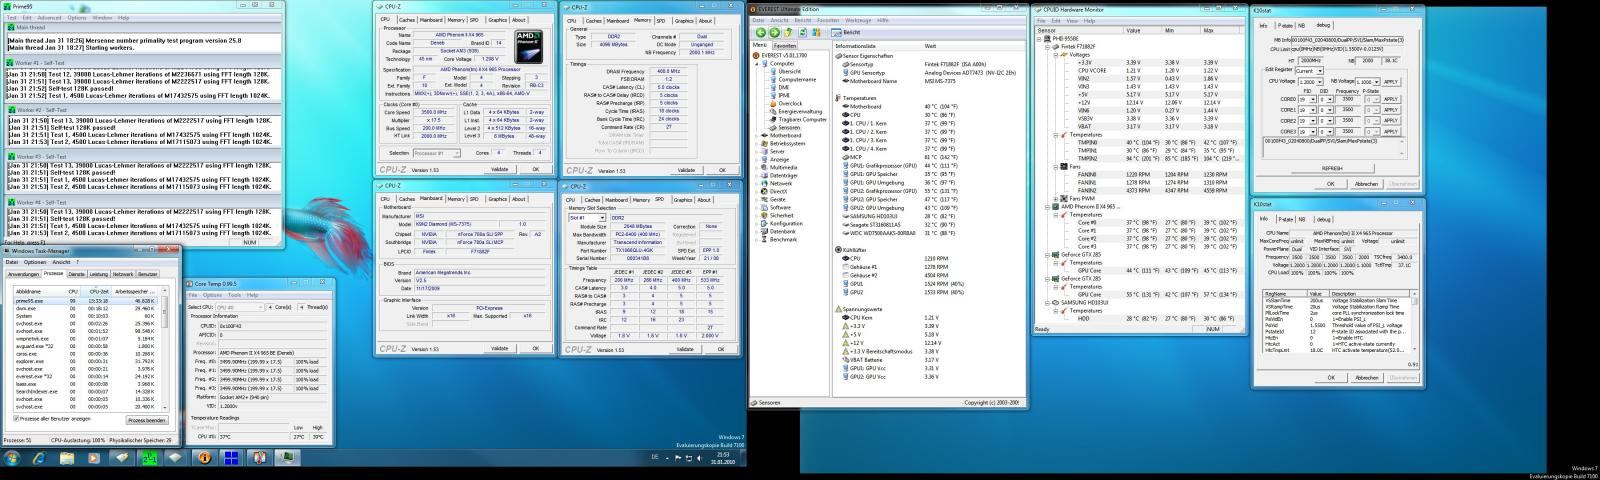The height and width of the screenshot is (480, 1600).
Task: Select explorer.exe row in Task Manager
Action: point(86,361)
